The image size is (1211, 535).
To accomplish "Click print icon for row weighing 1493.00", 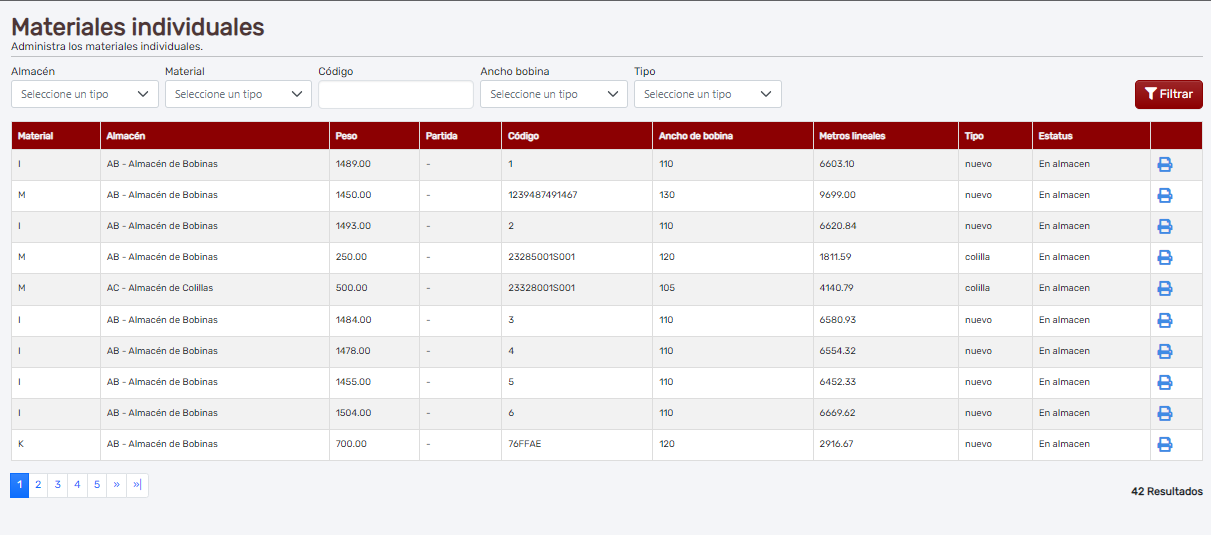I will (x=1164, y=226).
